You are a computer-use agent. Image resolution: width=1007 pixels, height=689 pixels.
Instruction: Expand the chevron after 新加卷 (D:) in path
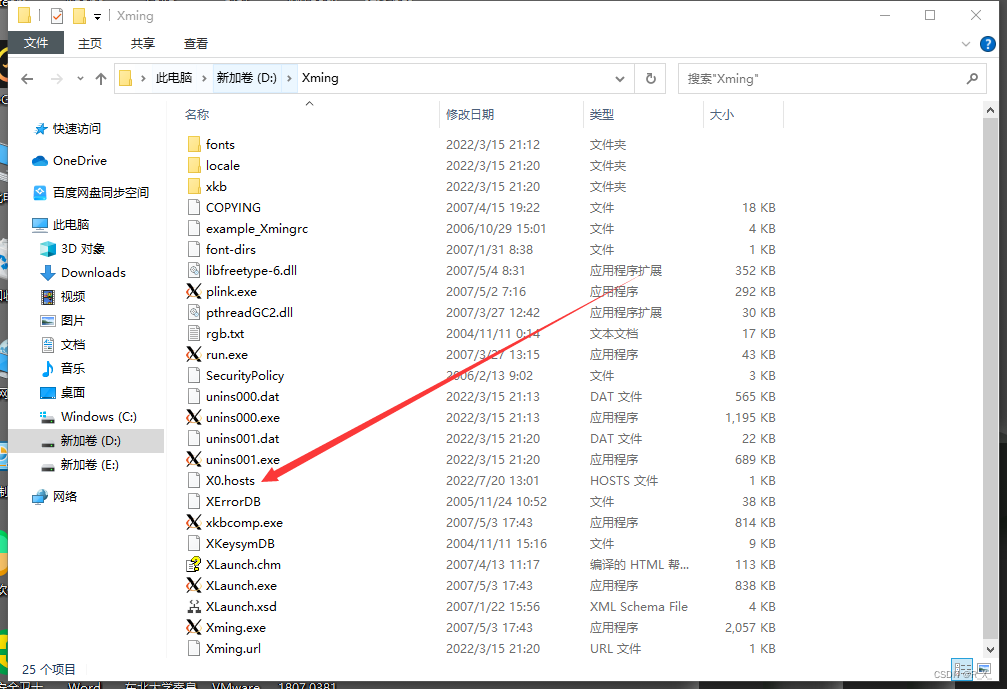pyautogui.click(x=289, y=78)
